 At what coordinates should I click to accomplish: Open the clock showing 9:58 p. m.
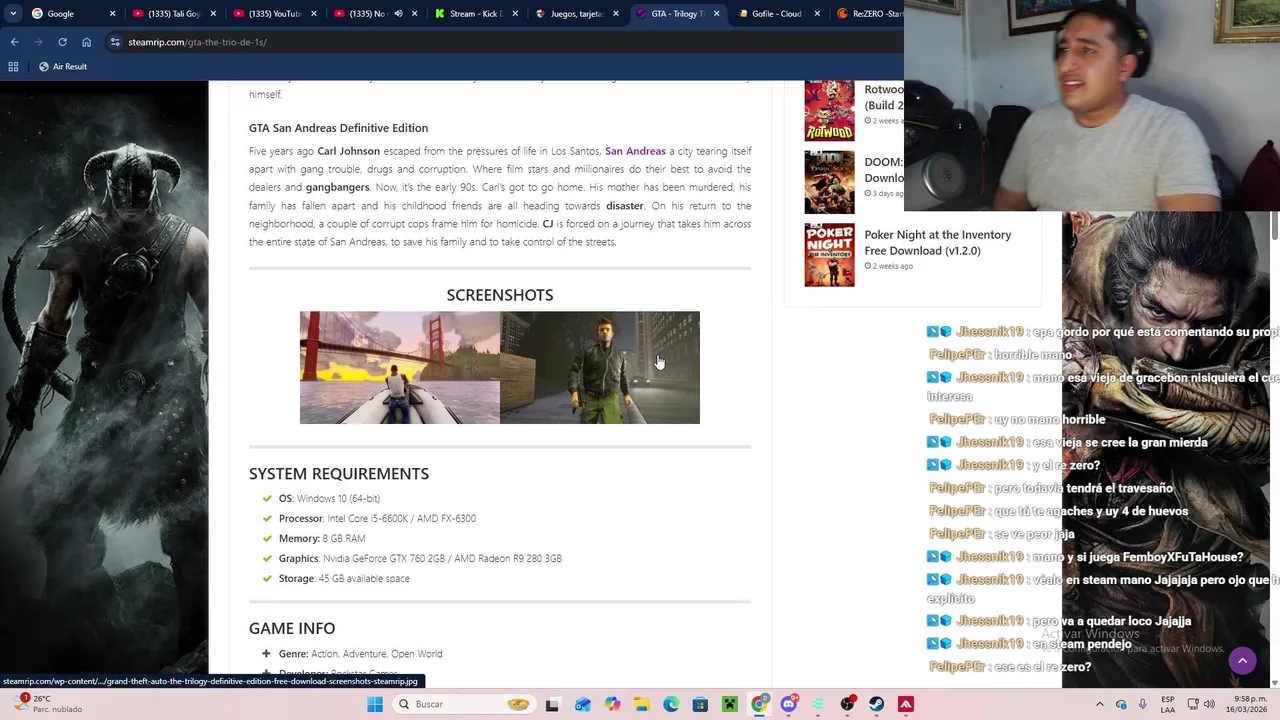click(1246, 704)
